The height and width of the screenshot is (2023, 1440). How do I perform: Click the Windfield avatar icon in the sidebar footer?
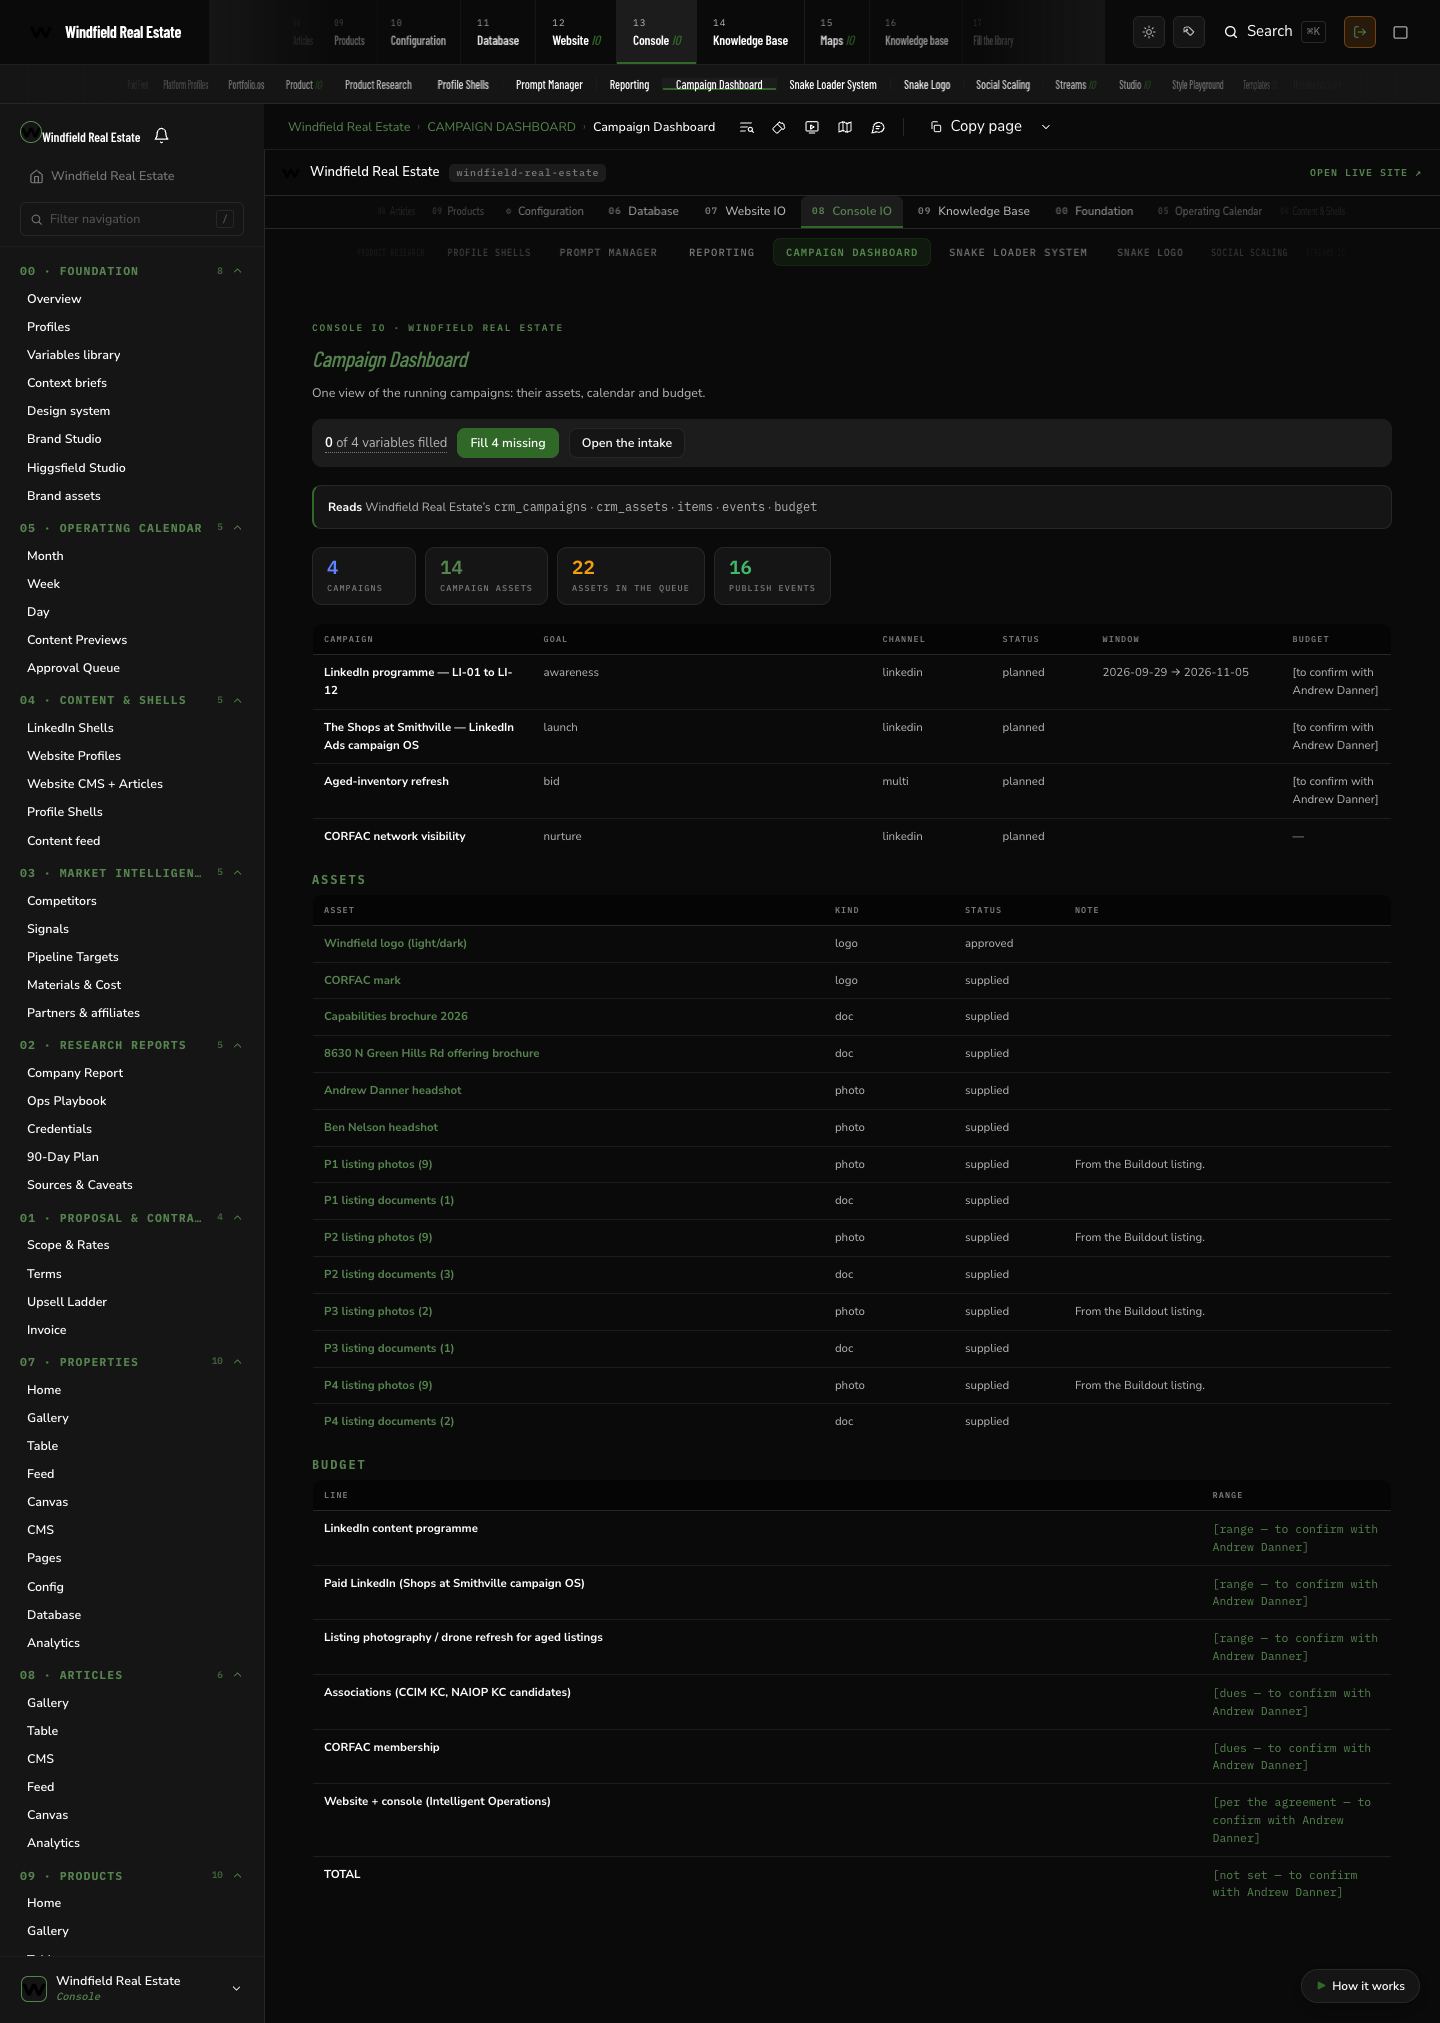pos(34,1988)
